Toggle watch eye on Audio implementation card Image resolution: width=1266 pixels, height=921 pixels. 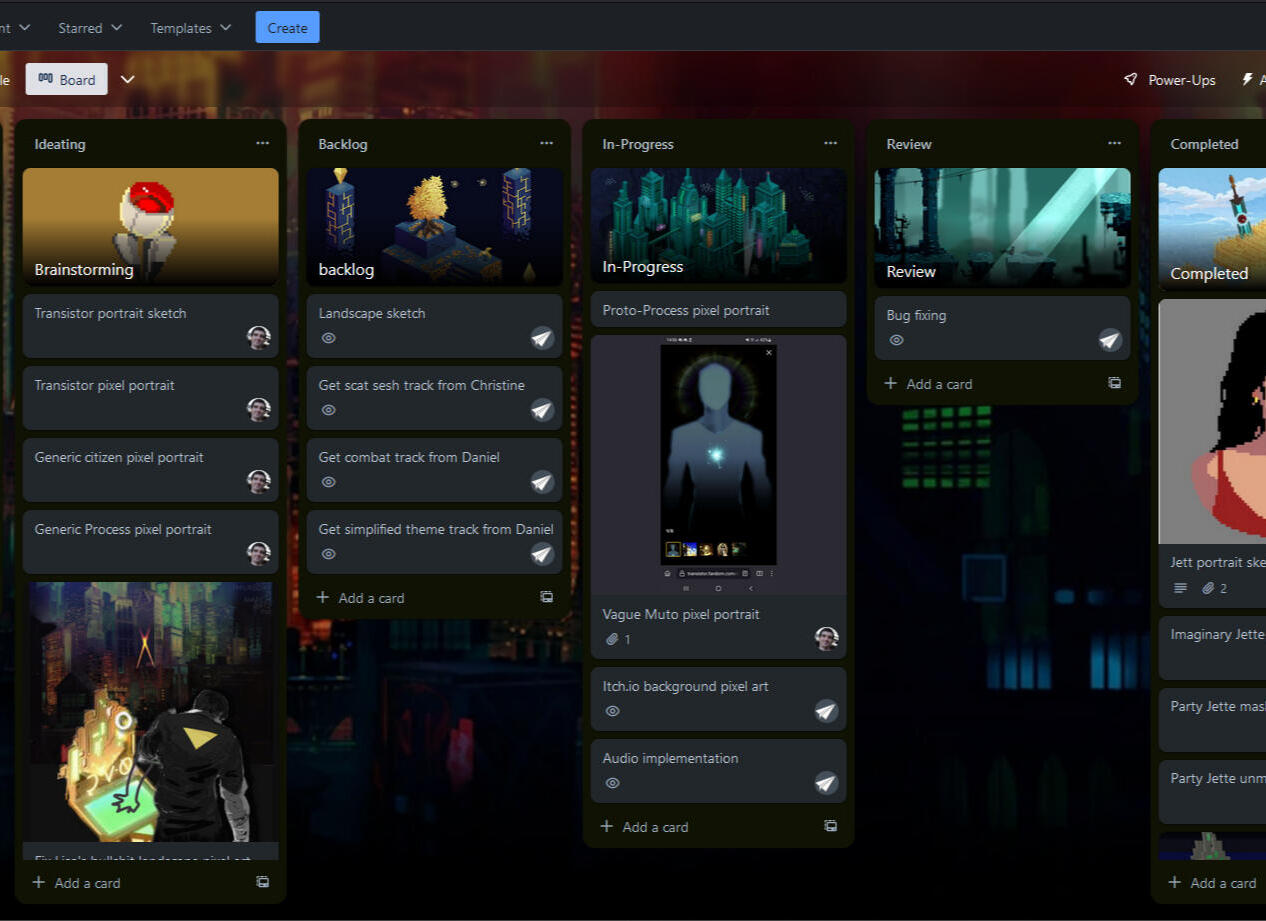tap(613, 783)
